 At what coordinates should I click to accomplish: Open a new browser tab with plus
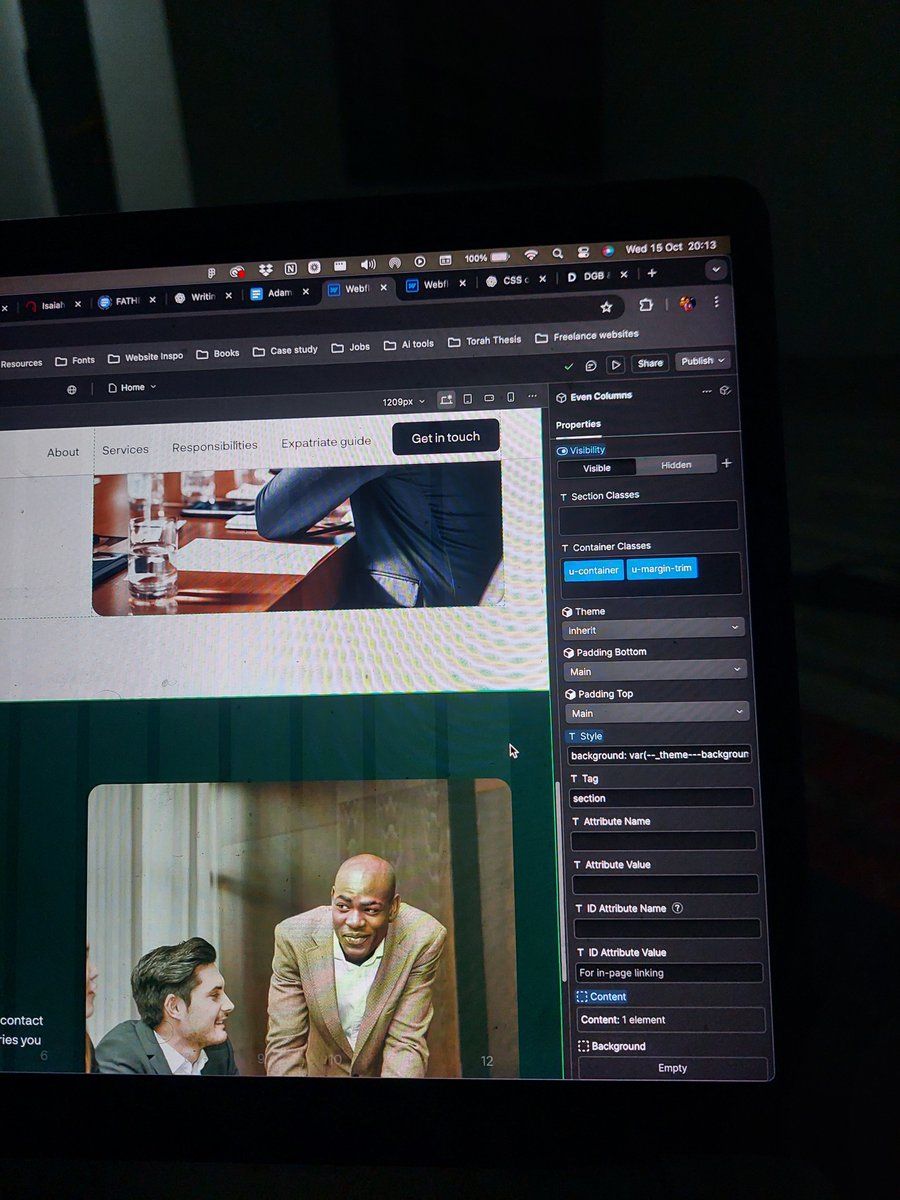[x=652, y=273]
